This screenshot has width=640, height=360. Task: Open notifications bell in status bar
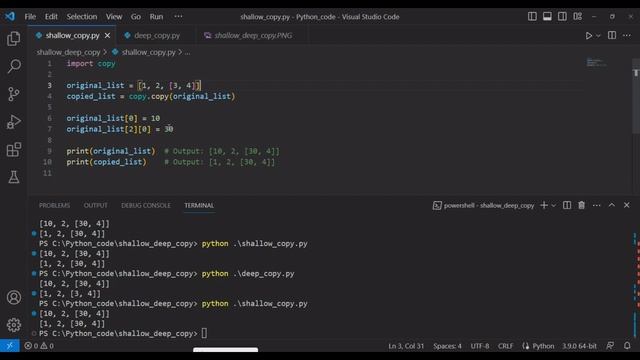[x=627, y=346]
